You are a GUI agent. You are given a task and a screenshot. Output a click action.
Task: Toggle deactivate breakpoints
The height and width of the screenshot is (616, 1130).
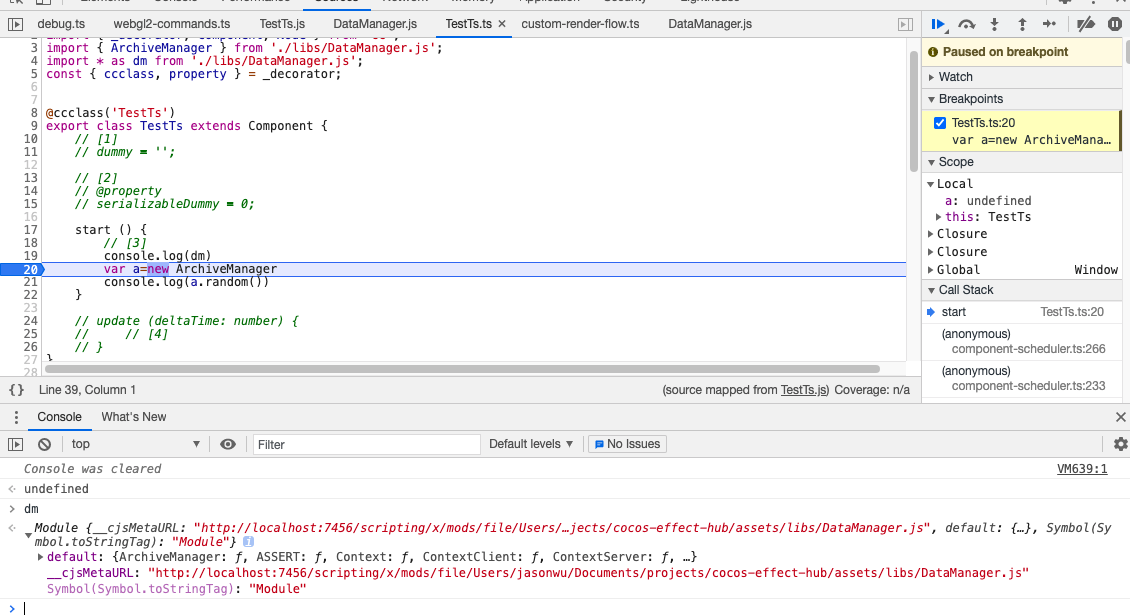[1086, 24]
